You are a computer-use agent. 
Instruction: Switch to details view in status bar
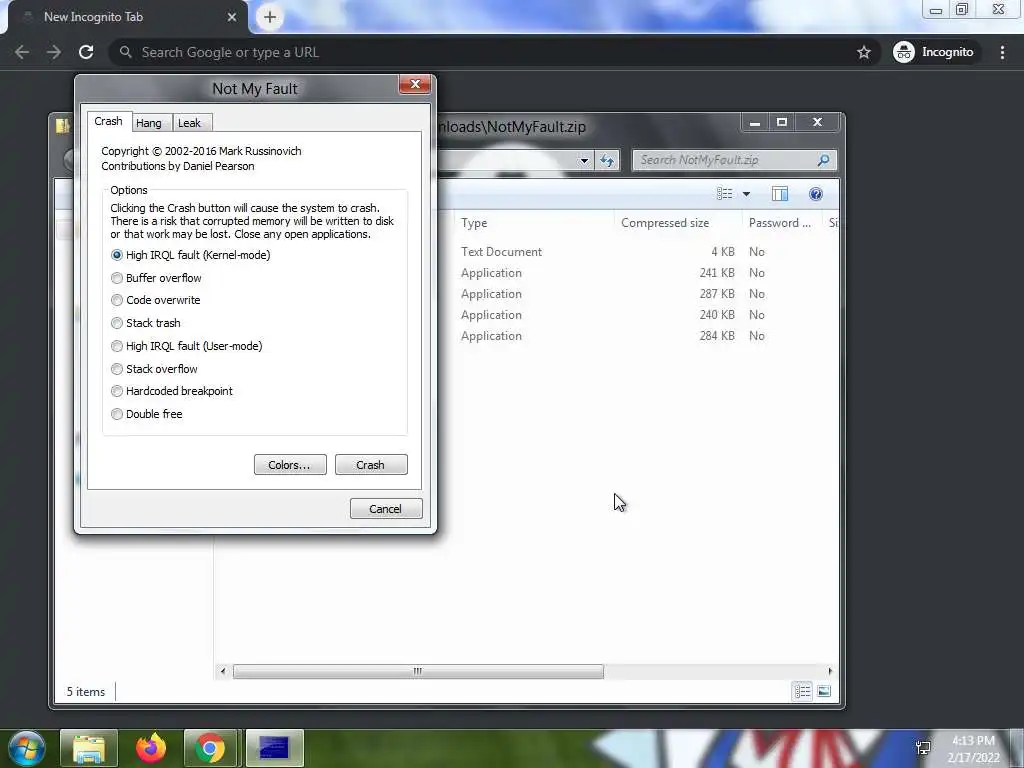coord(803,691)
